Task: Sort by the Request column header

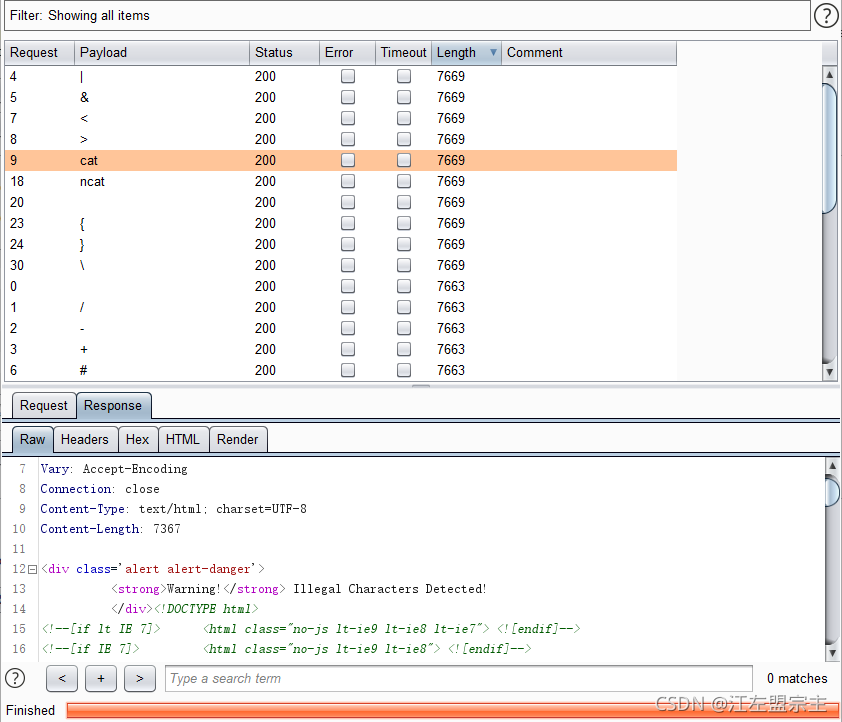Action: pyautogui.click(x=39, y=53)
